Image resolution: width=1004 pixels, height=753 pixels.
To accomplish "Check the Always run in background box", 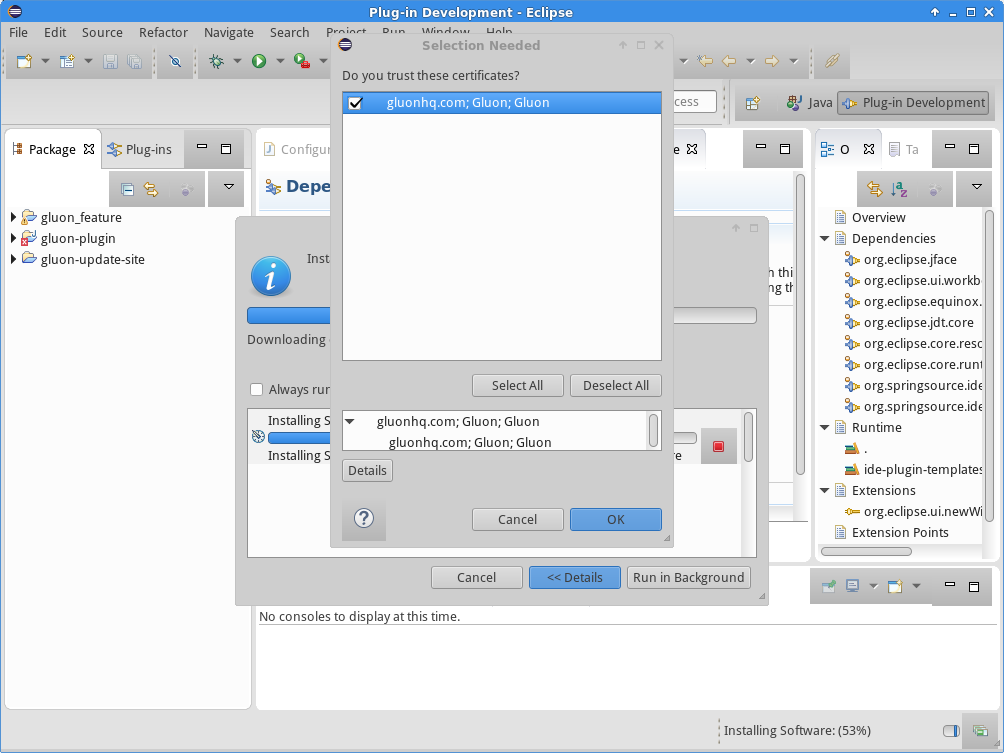I will 257,389.
